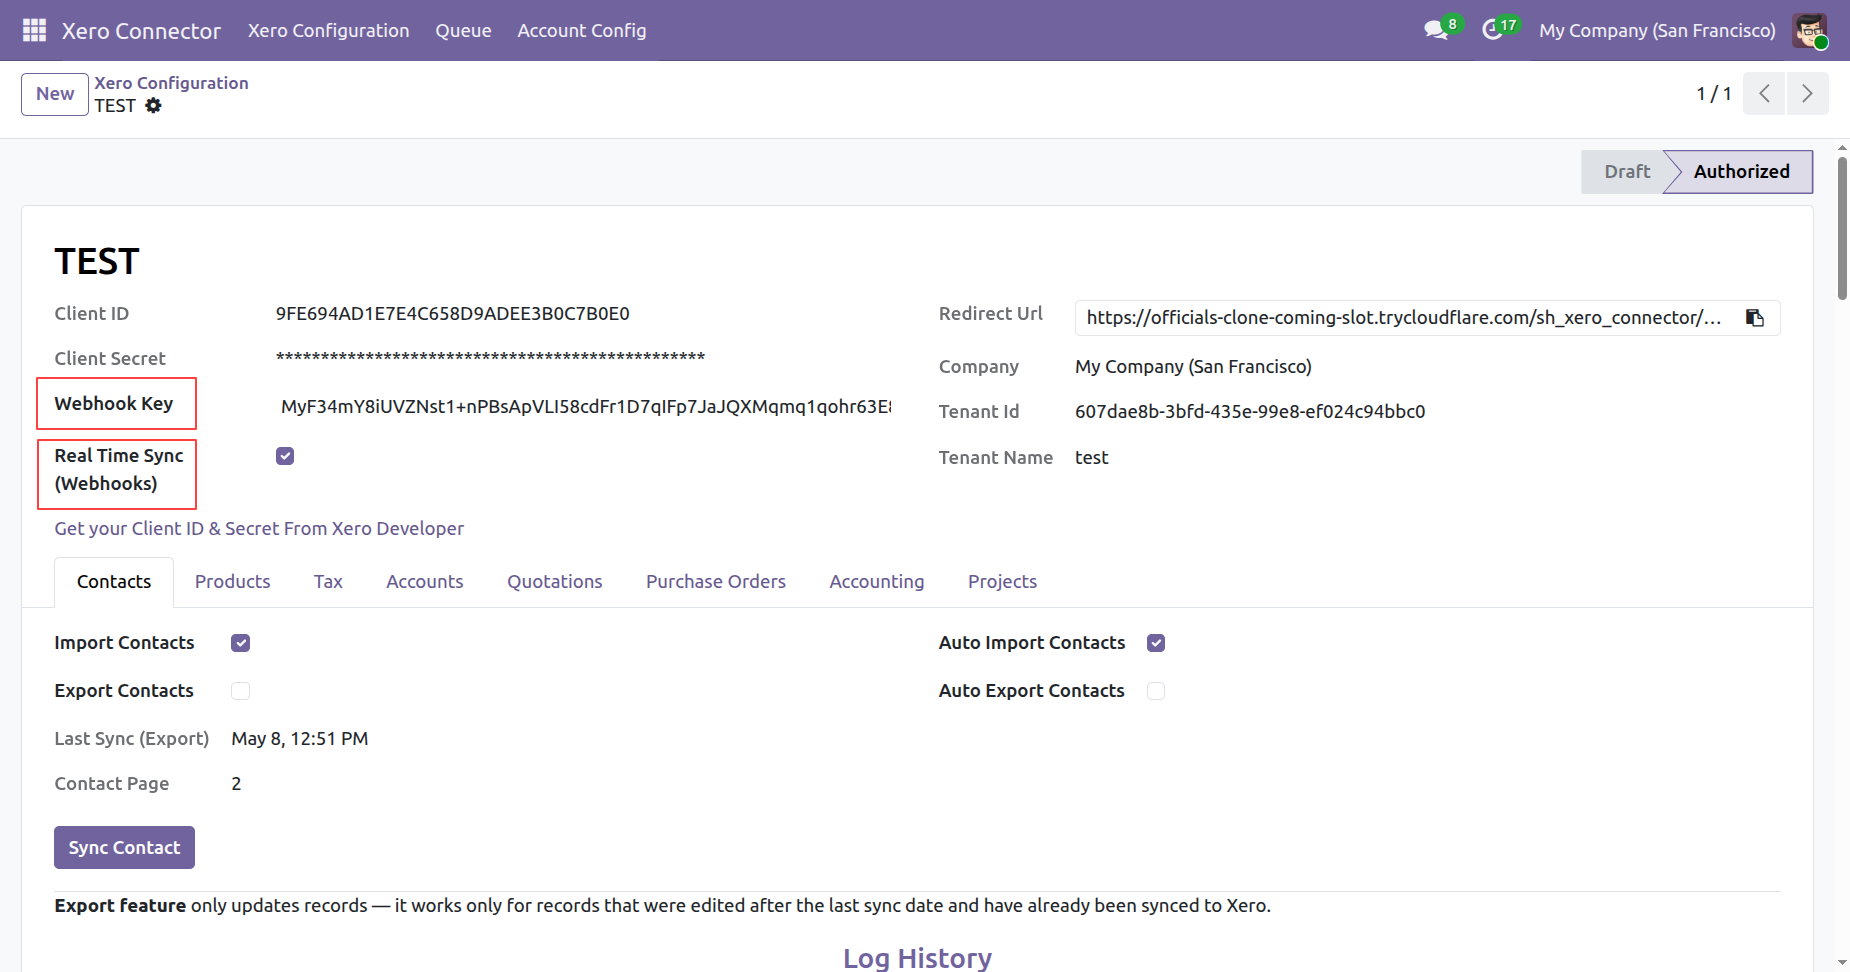Go to the next record arrow
1850x972 pixels.
click(x=1807, y=93)
